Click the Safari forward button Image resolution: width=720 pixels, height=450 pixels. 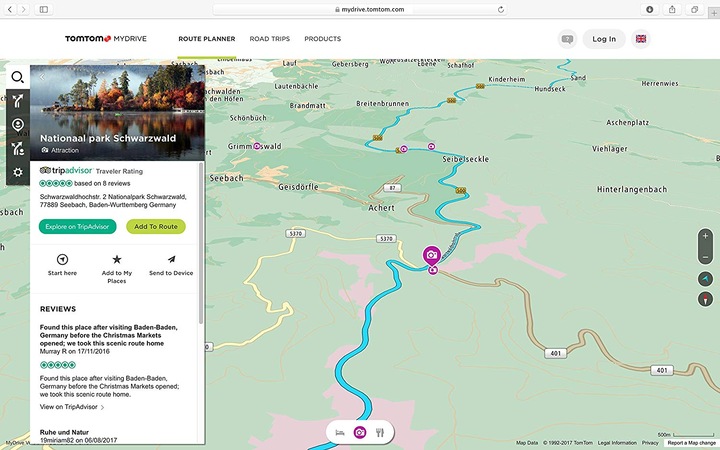point(23,9)
